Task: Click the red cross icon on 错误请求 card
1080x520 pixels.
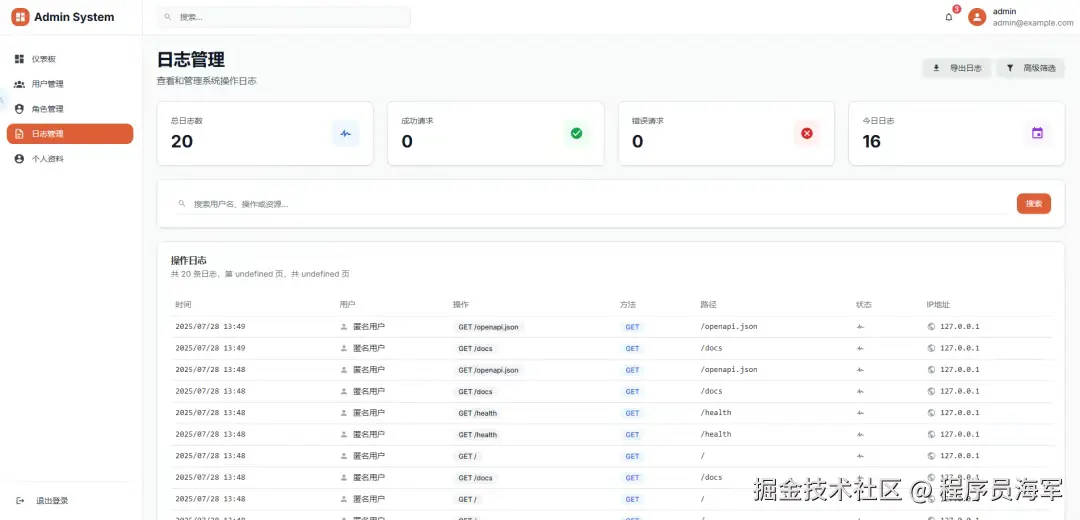Action: [x=807, y=134]
